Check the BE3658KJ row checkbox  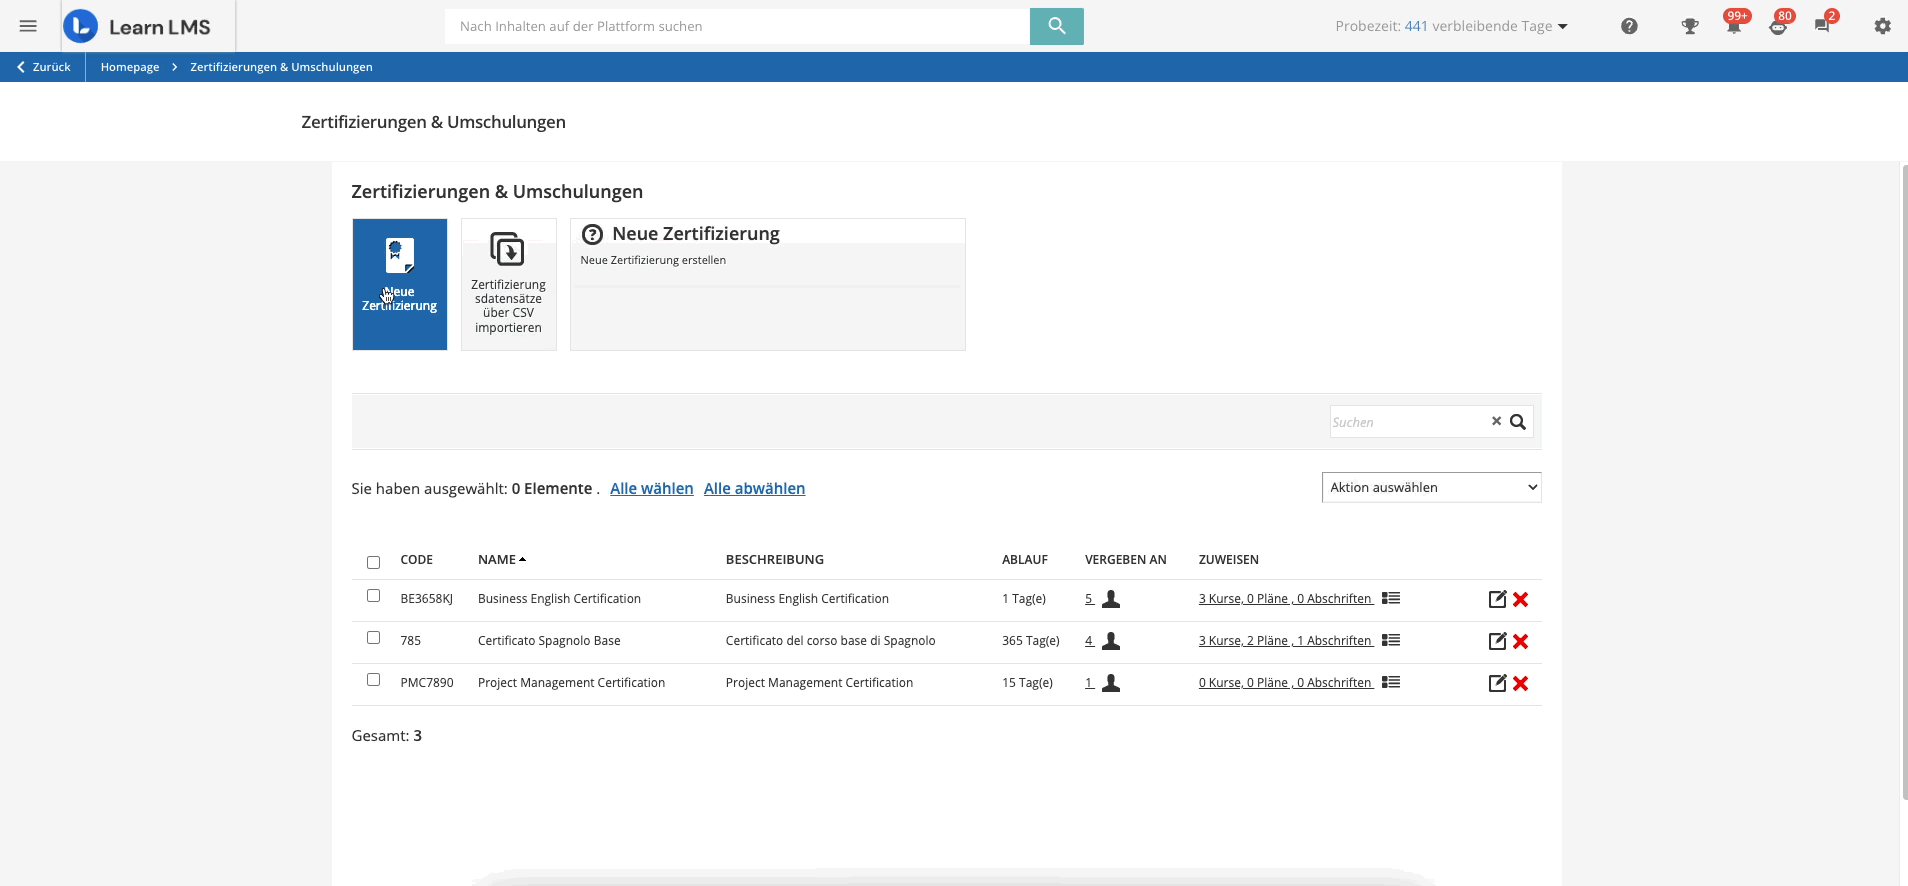tap(373, 596)
